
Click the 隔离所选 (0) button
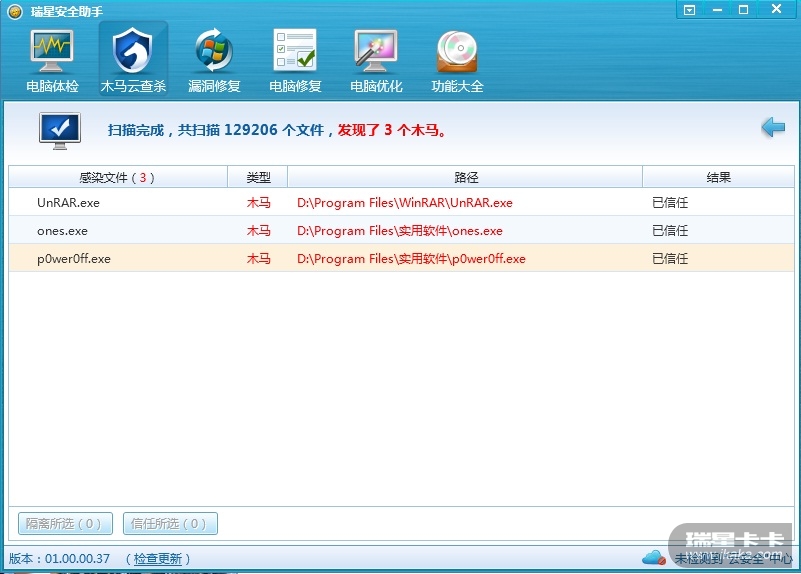(x=65, y=523)
